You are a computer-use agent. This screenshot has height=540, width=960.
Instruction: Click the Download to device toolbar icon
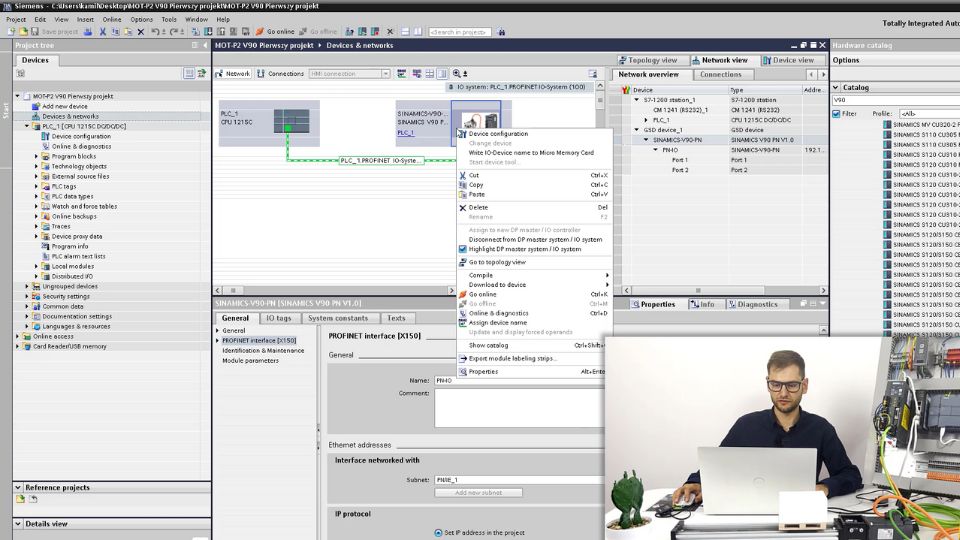coord(208,31)
